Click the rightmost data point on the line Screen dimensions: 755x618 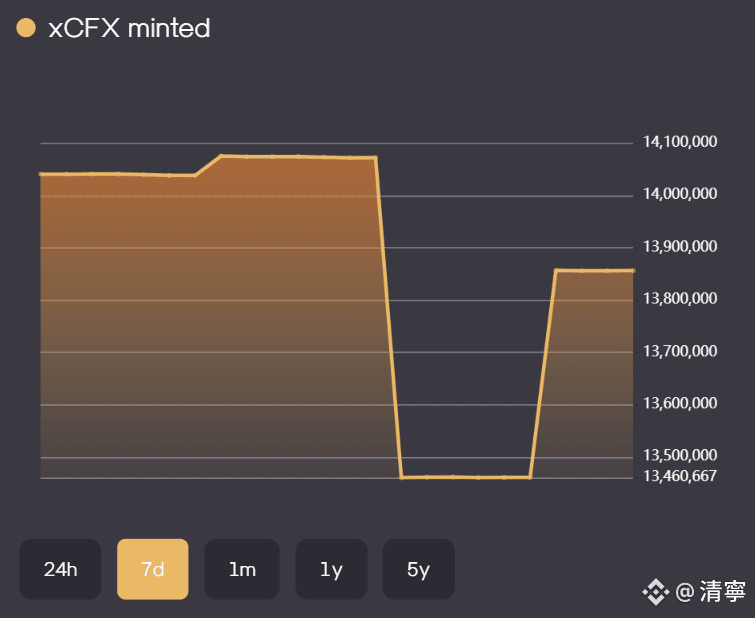pyautogui.click(x=632, y=270)
